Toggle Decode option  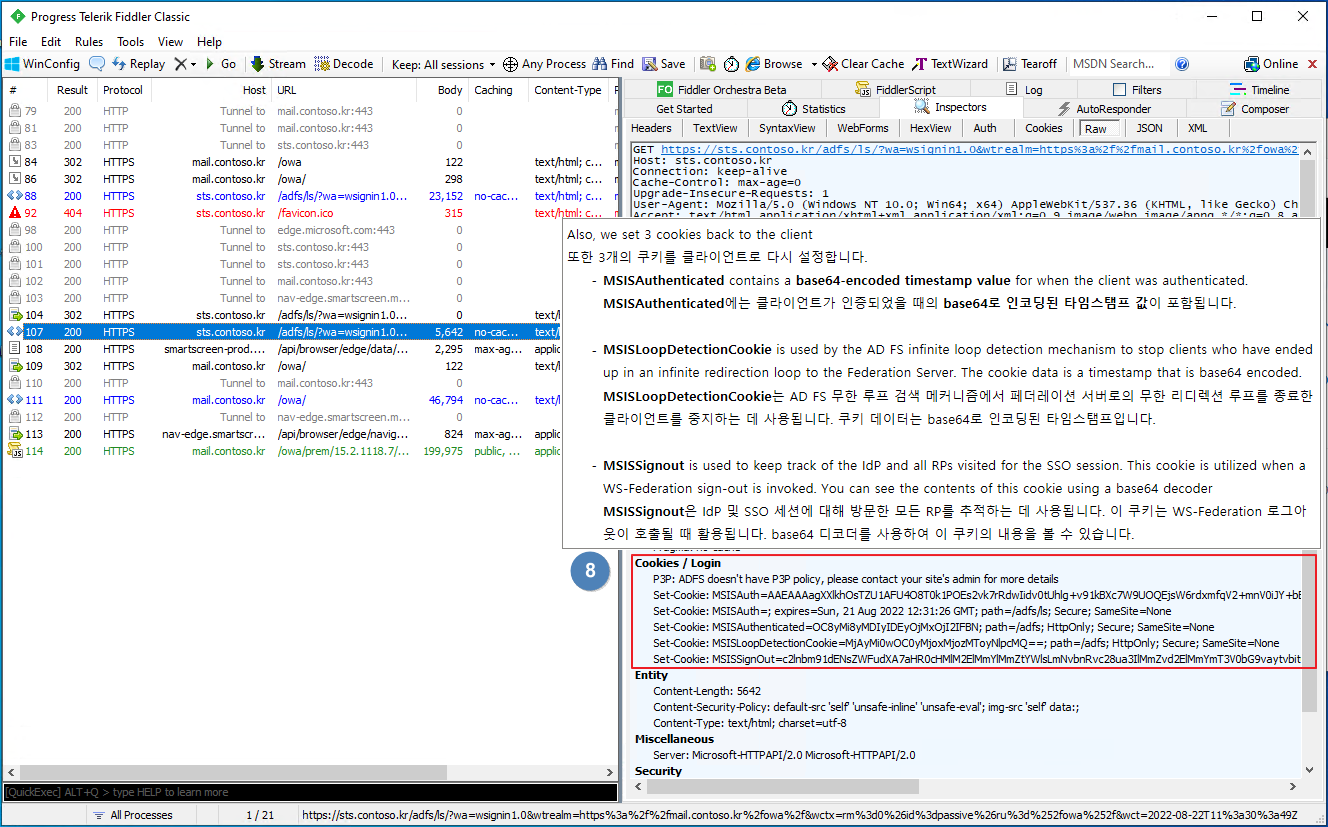344,64
